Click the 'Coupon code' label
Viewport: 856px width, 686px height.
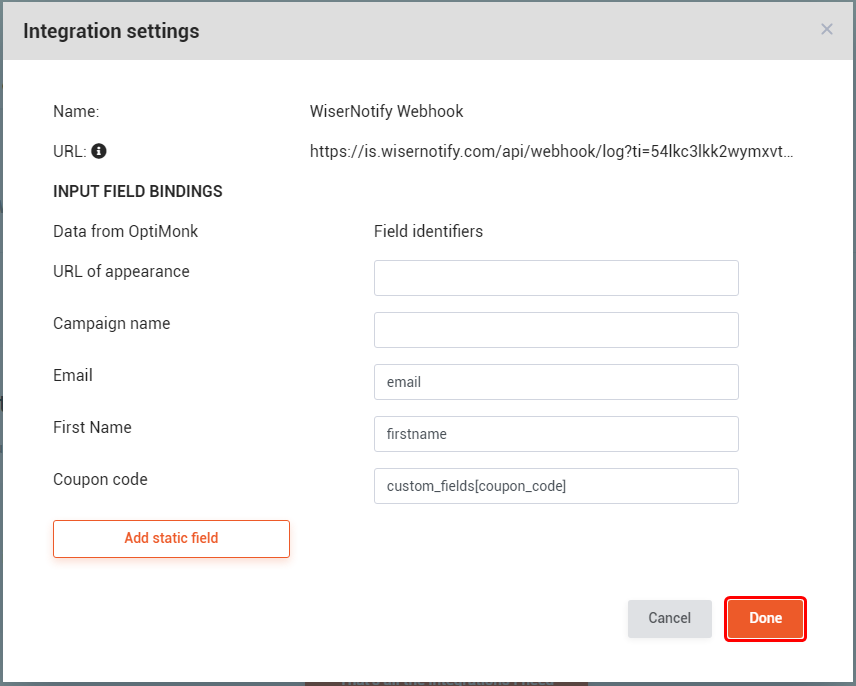click(x=100, y=479)
